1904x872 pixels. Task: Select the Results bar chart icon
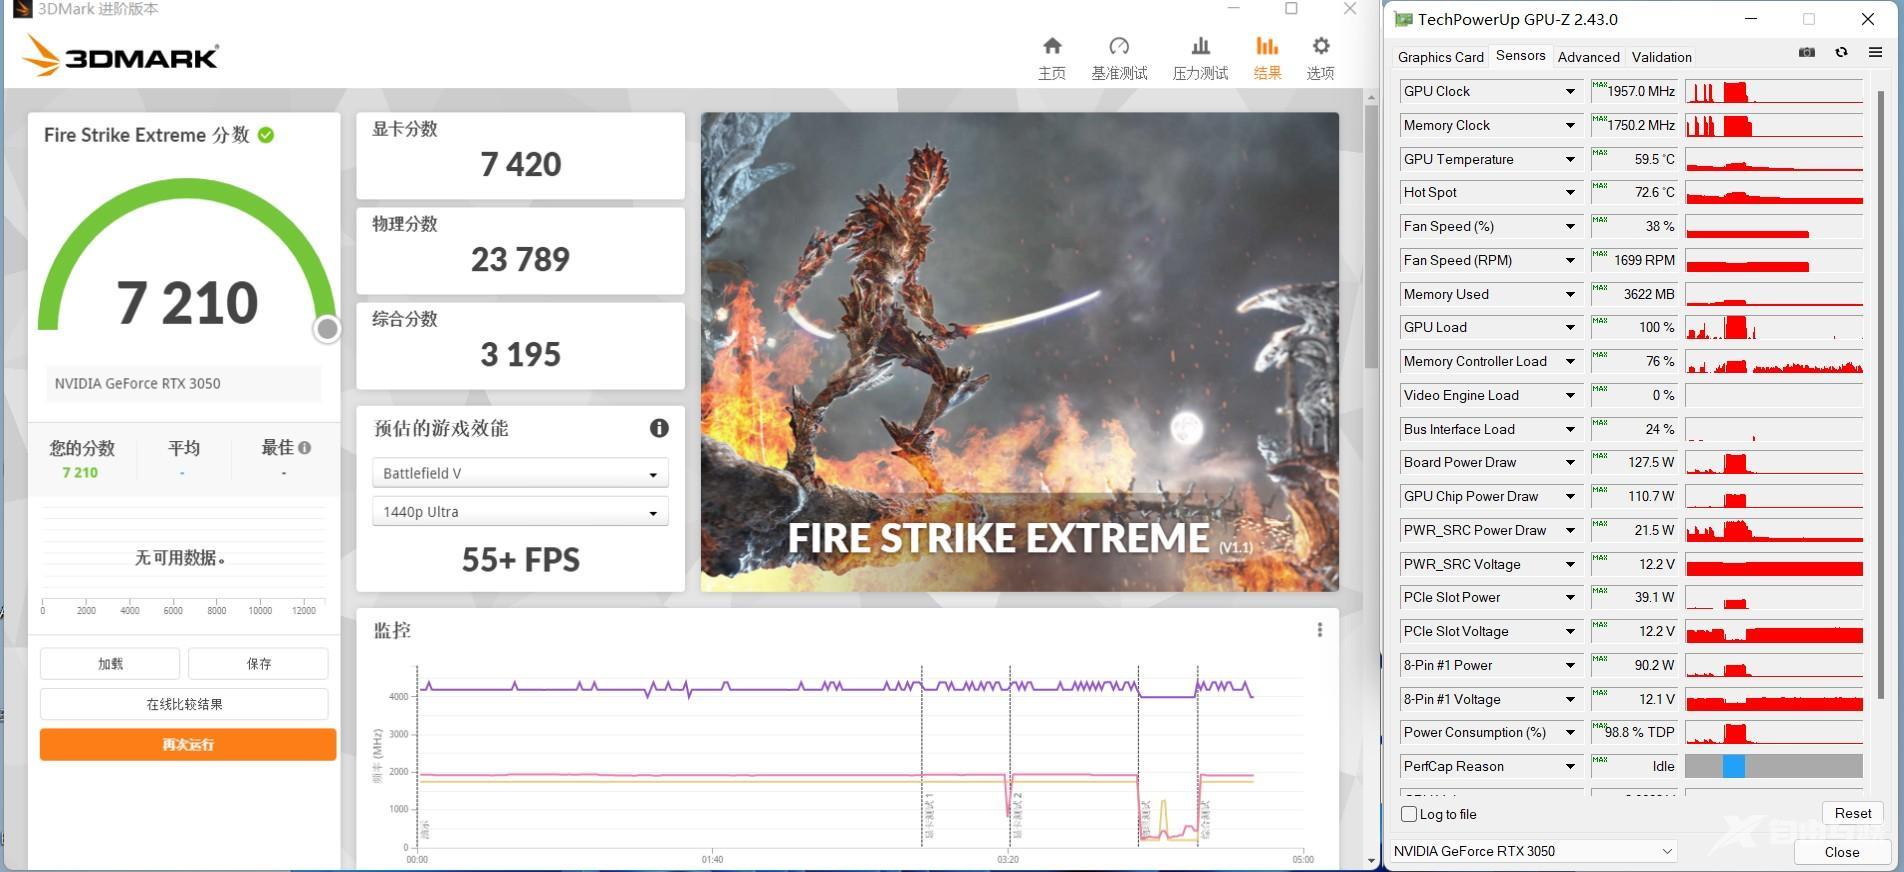pyautogui.click(x=1267, y=47)
